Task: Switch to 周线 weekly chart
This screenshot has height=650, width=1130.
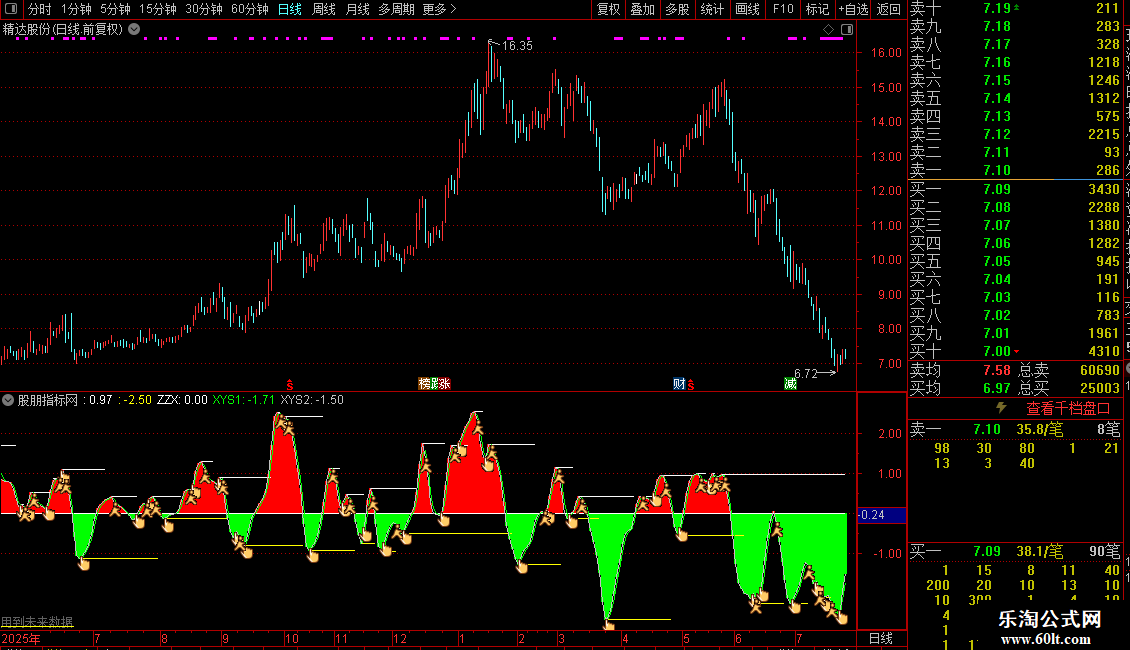Action: click(324, 9)
